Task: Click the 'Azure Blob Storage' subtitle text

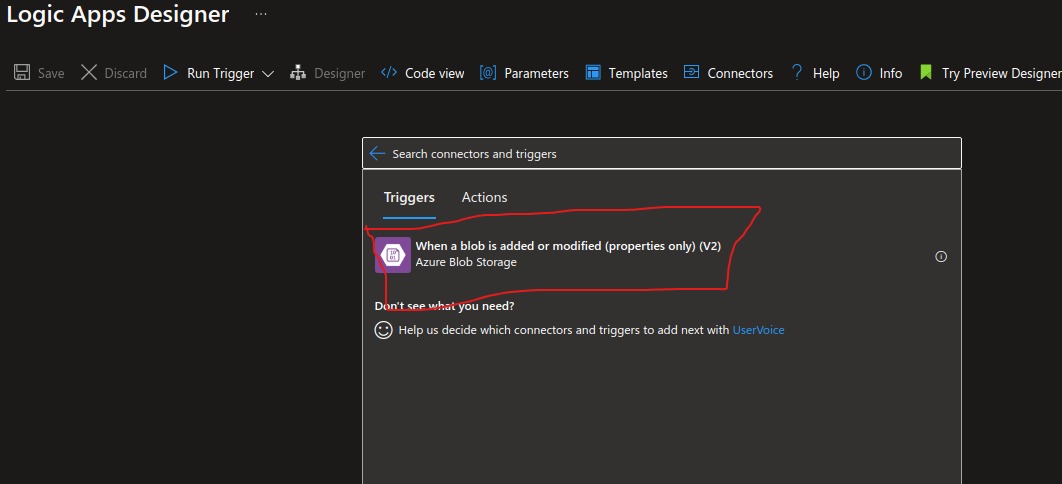Action: tap(466, 262)
